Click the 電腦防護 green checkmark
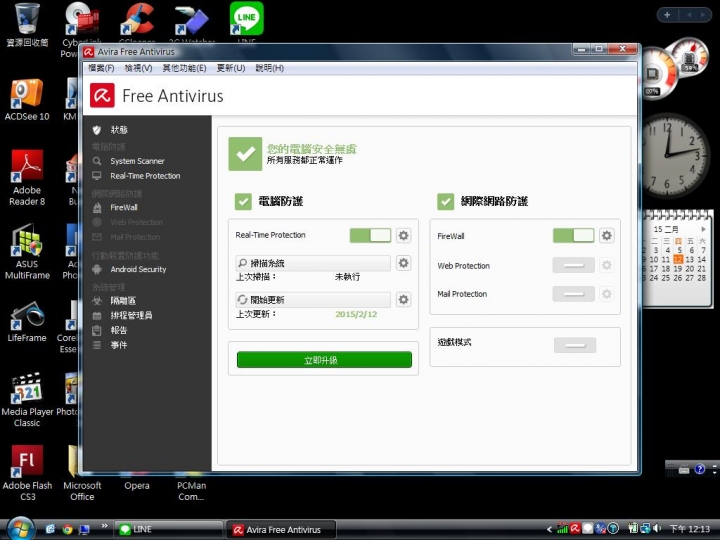The width and height of the screenshot is (720, 540). click(243, 201)
